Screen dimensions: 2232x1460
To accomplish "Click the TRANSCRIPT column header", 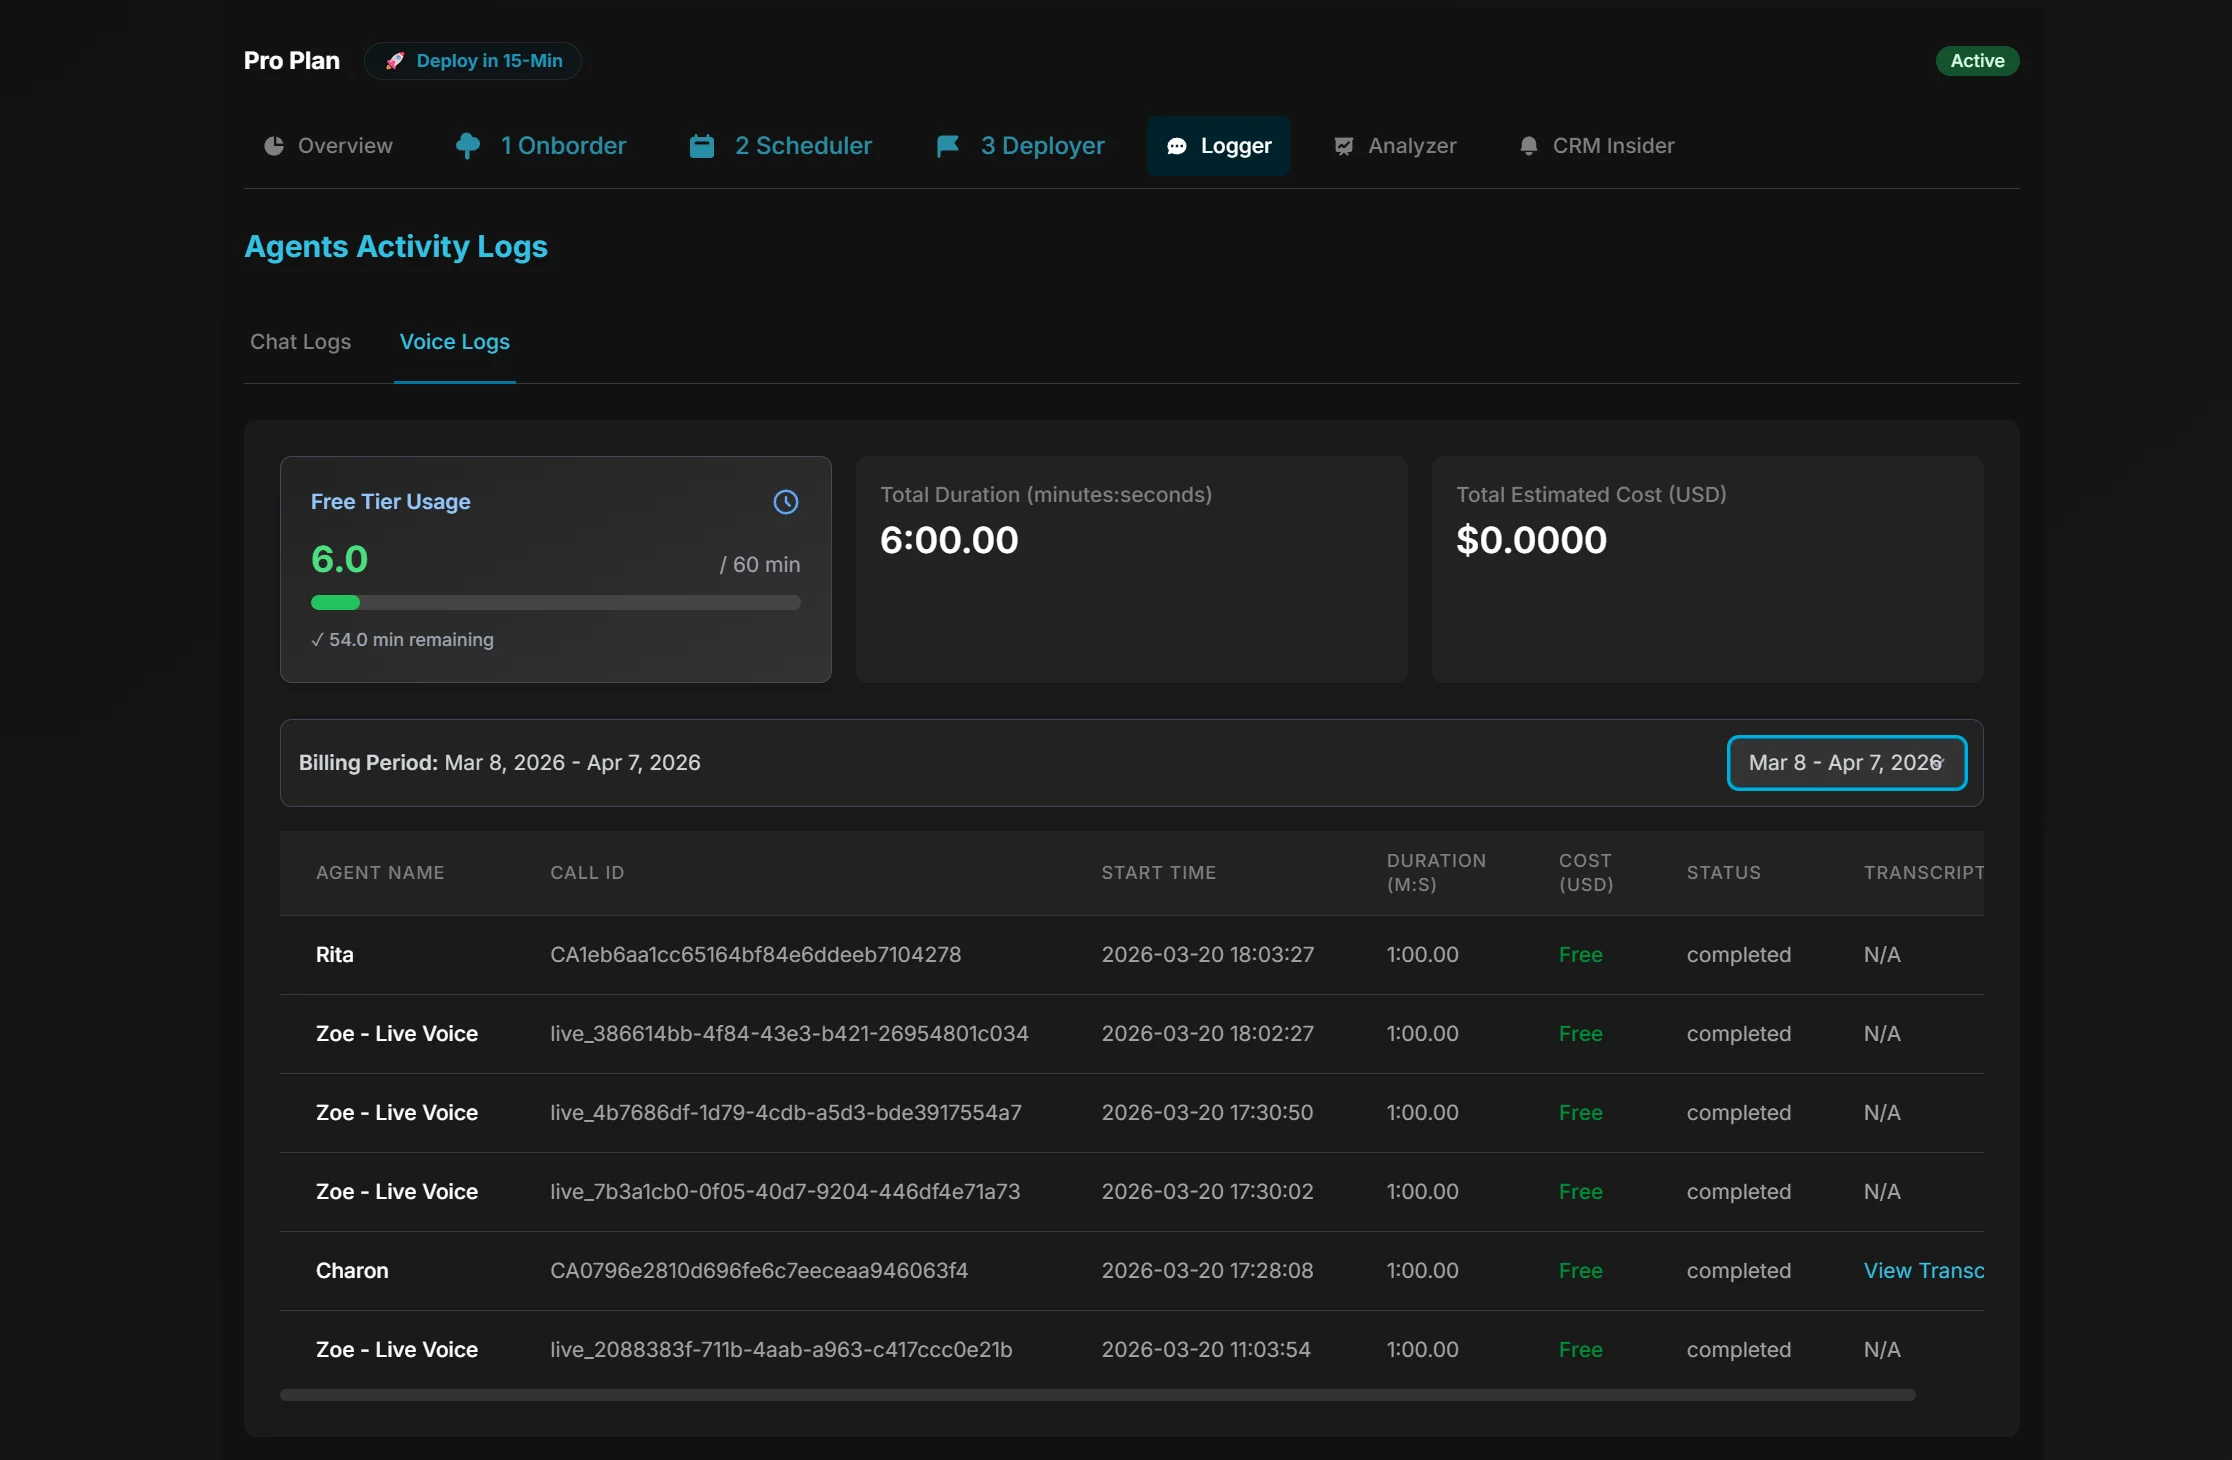I will coord(1923,873).
